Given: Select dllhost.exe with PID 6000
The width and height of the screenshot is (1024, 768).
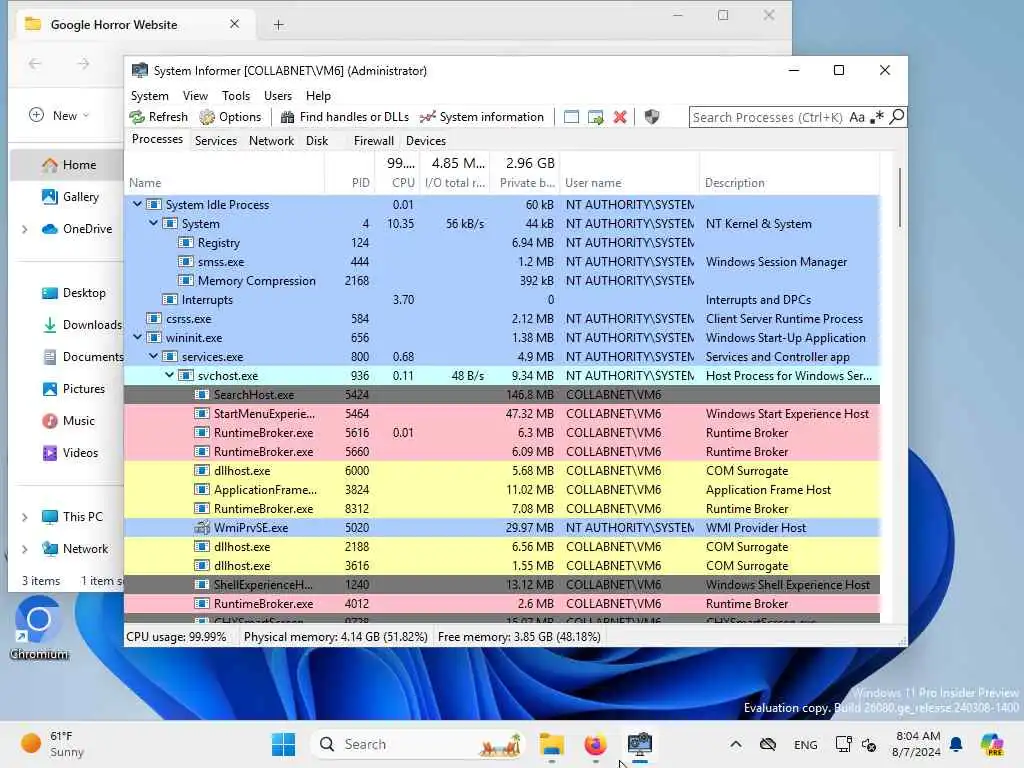Looking at the screenshot, I should tap(502, 471).
